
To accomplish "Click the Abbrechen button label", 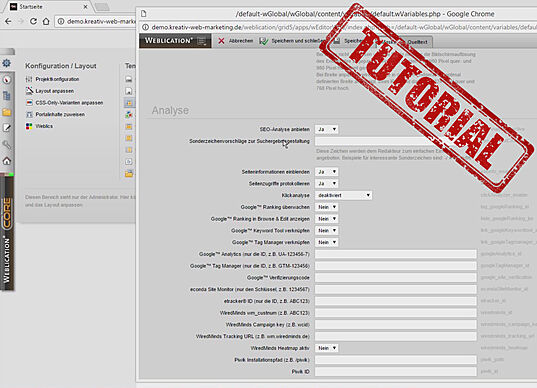I will coord(241,41).
